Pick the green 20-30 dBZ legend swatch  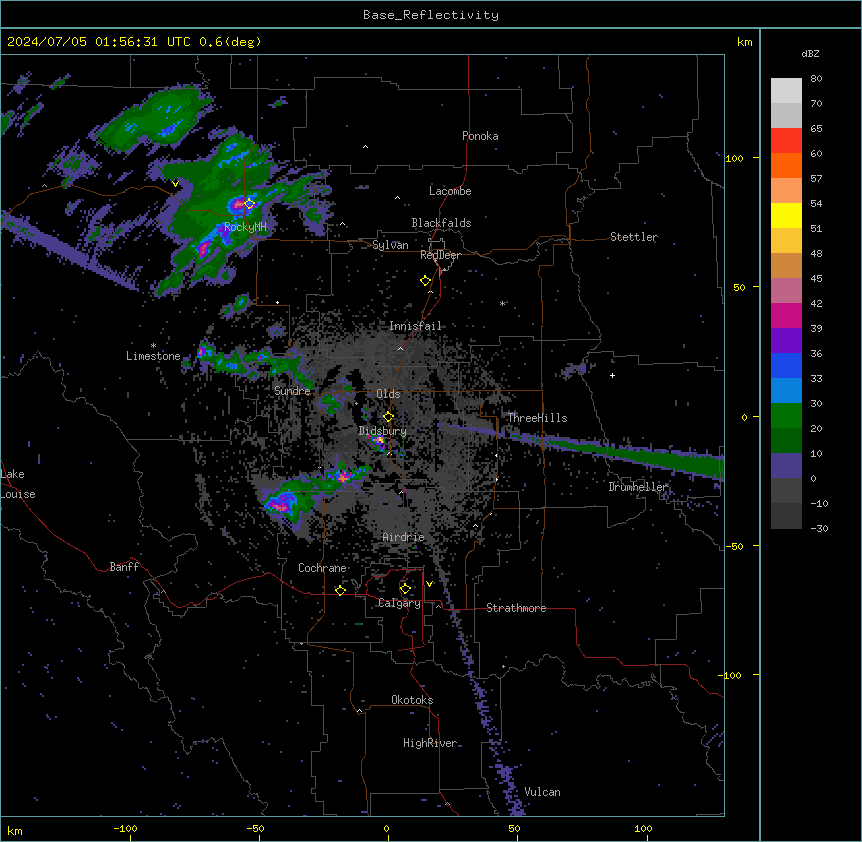coord(786,416)
